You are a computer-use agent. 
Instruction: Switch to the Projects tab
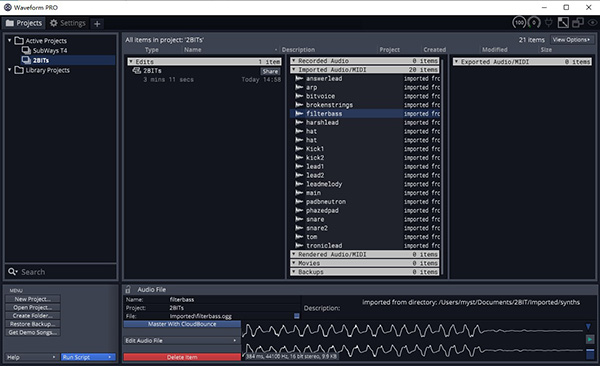tap(24, 23)
